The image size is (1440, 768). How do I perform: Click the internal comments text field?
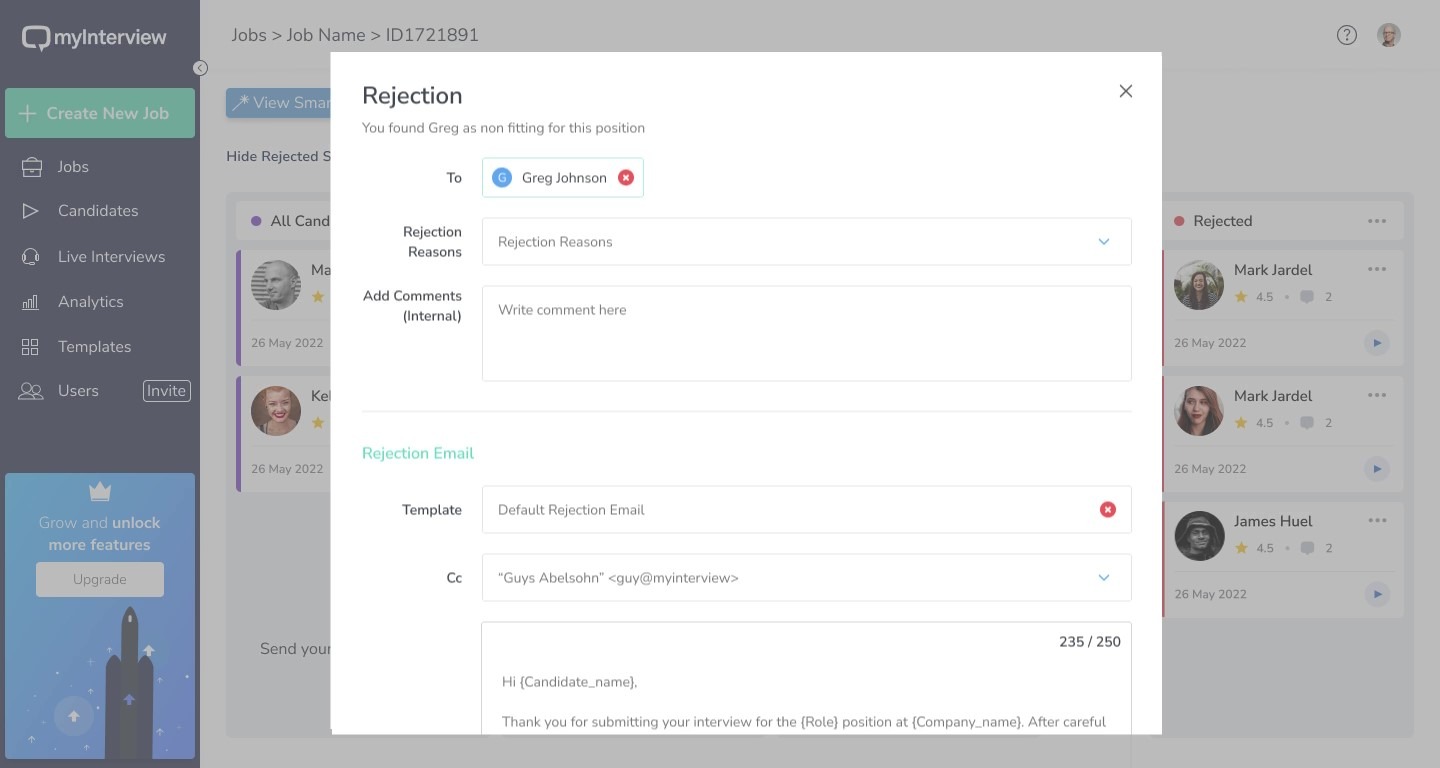point(806,333)
